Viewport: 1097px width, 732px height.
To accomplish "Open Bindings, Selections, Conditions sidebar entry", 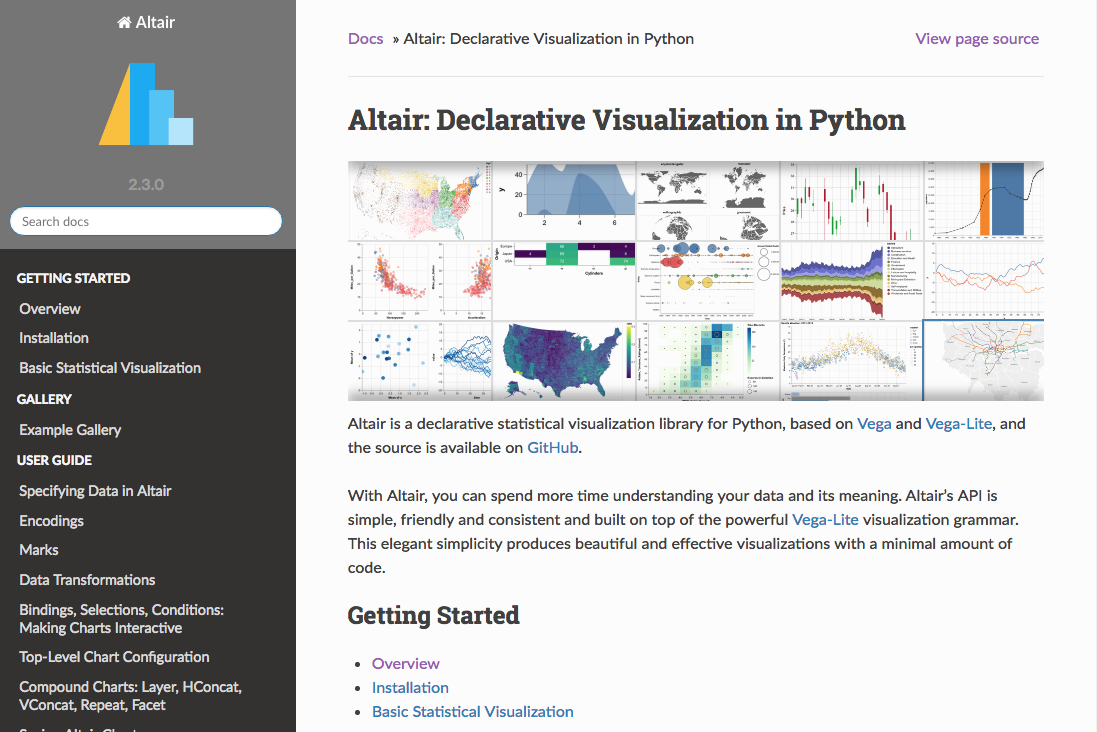I will pyautogui.click(x=122, y=619).
